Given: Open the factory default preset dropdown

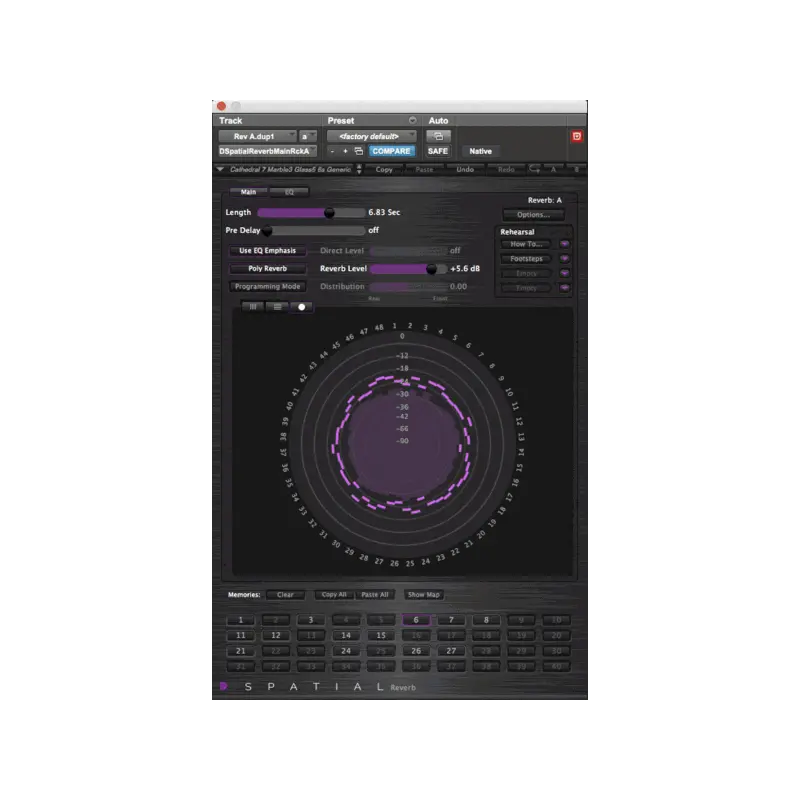Looking at the screenshot, I should coord(371,136).
